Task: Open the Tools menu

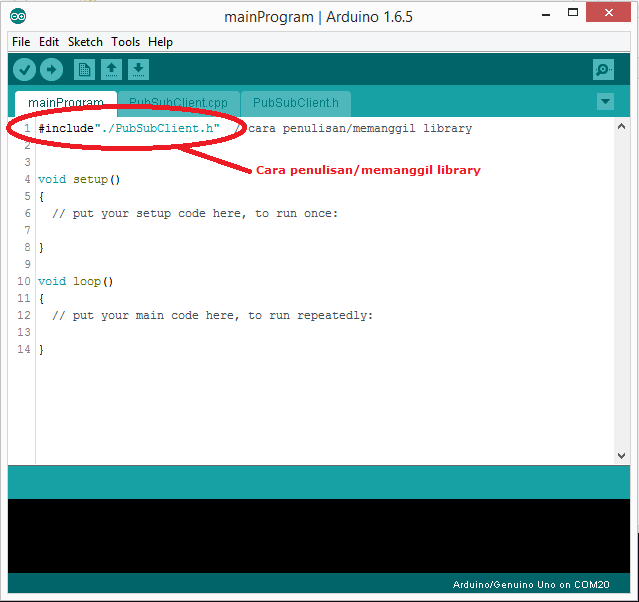Action: [x=126, y=42]
